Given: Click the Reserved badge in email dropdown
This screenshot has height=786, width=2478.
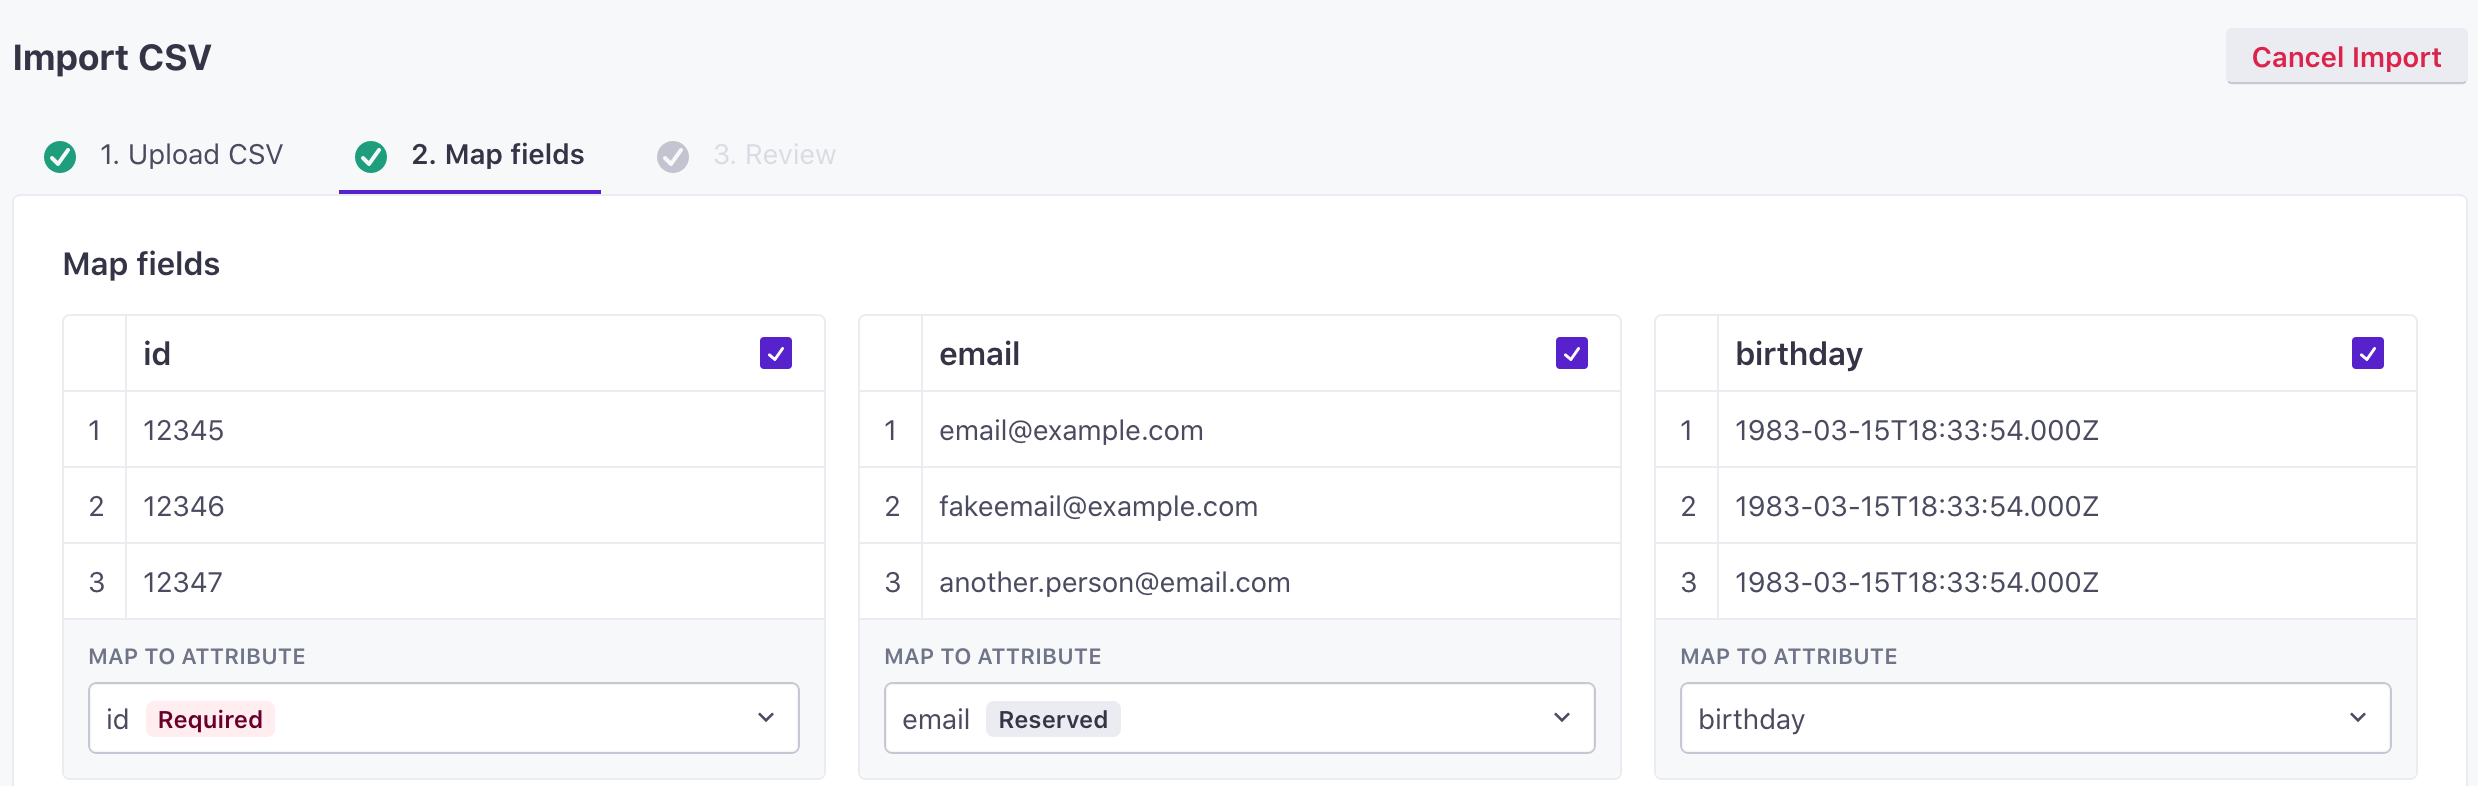Looking at the screenshot, I should 1053,719.
